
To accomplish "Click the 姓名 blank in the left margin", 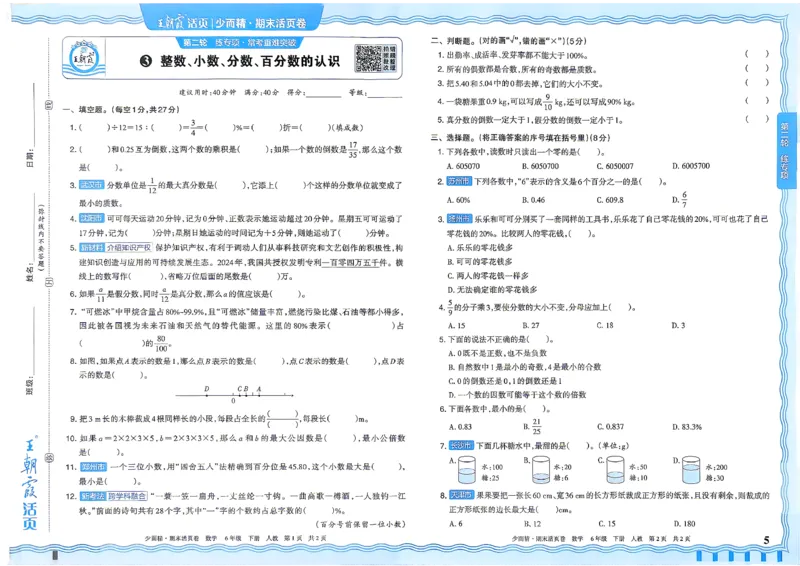I will 36,229.
